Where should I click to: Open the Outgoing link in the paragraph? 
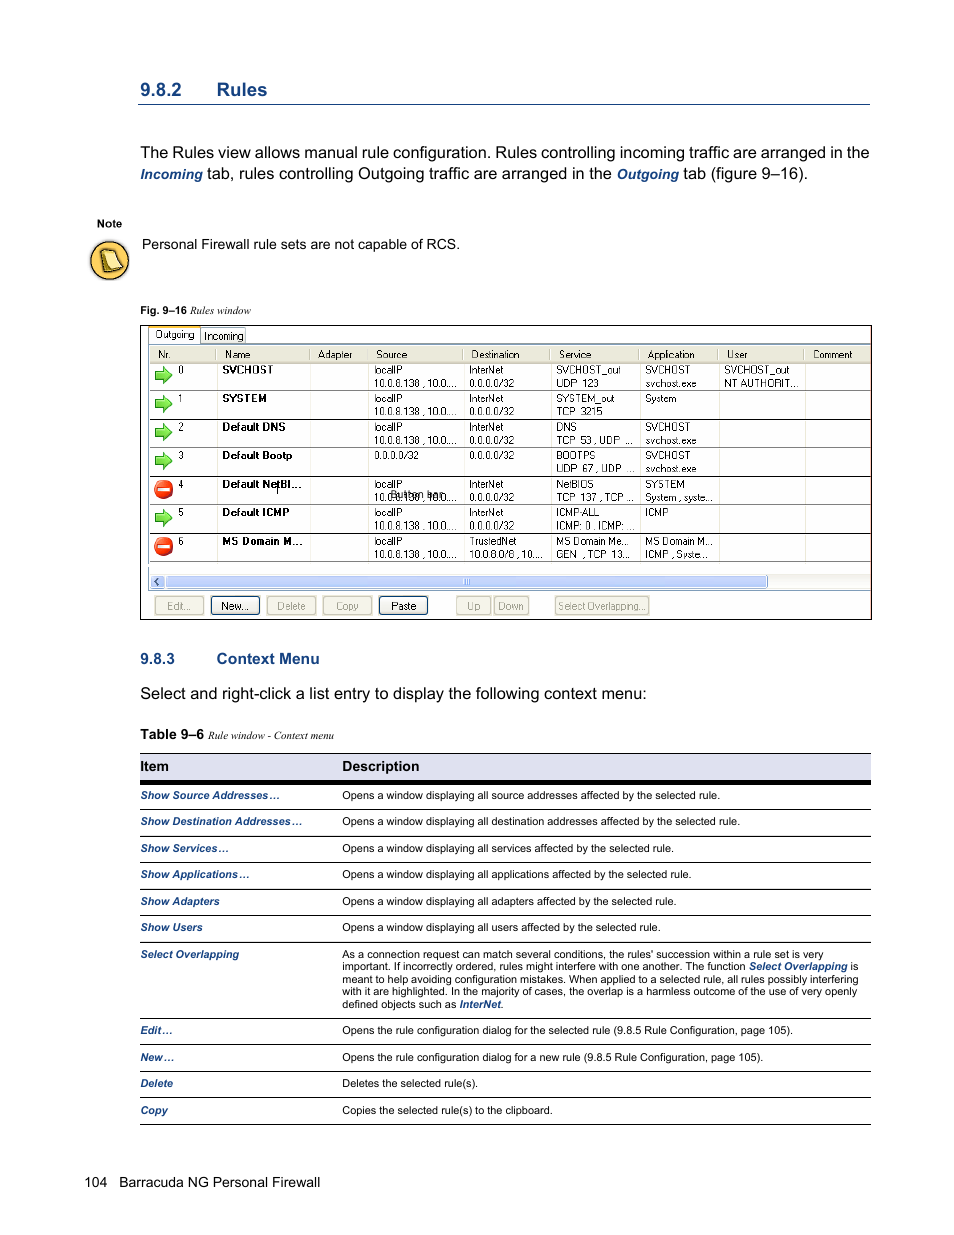[648, 174]
